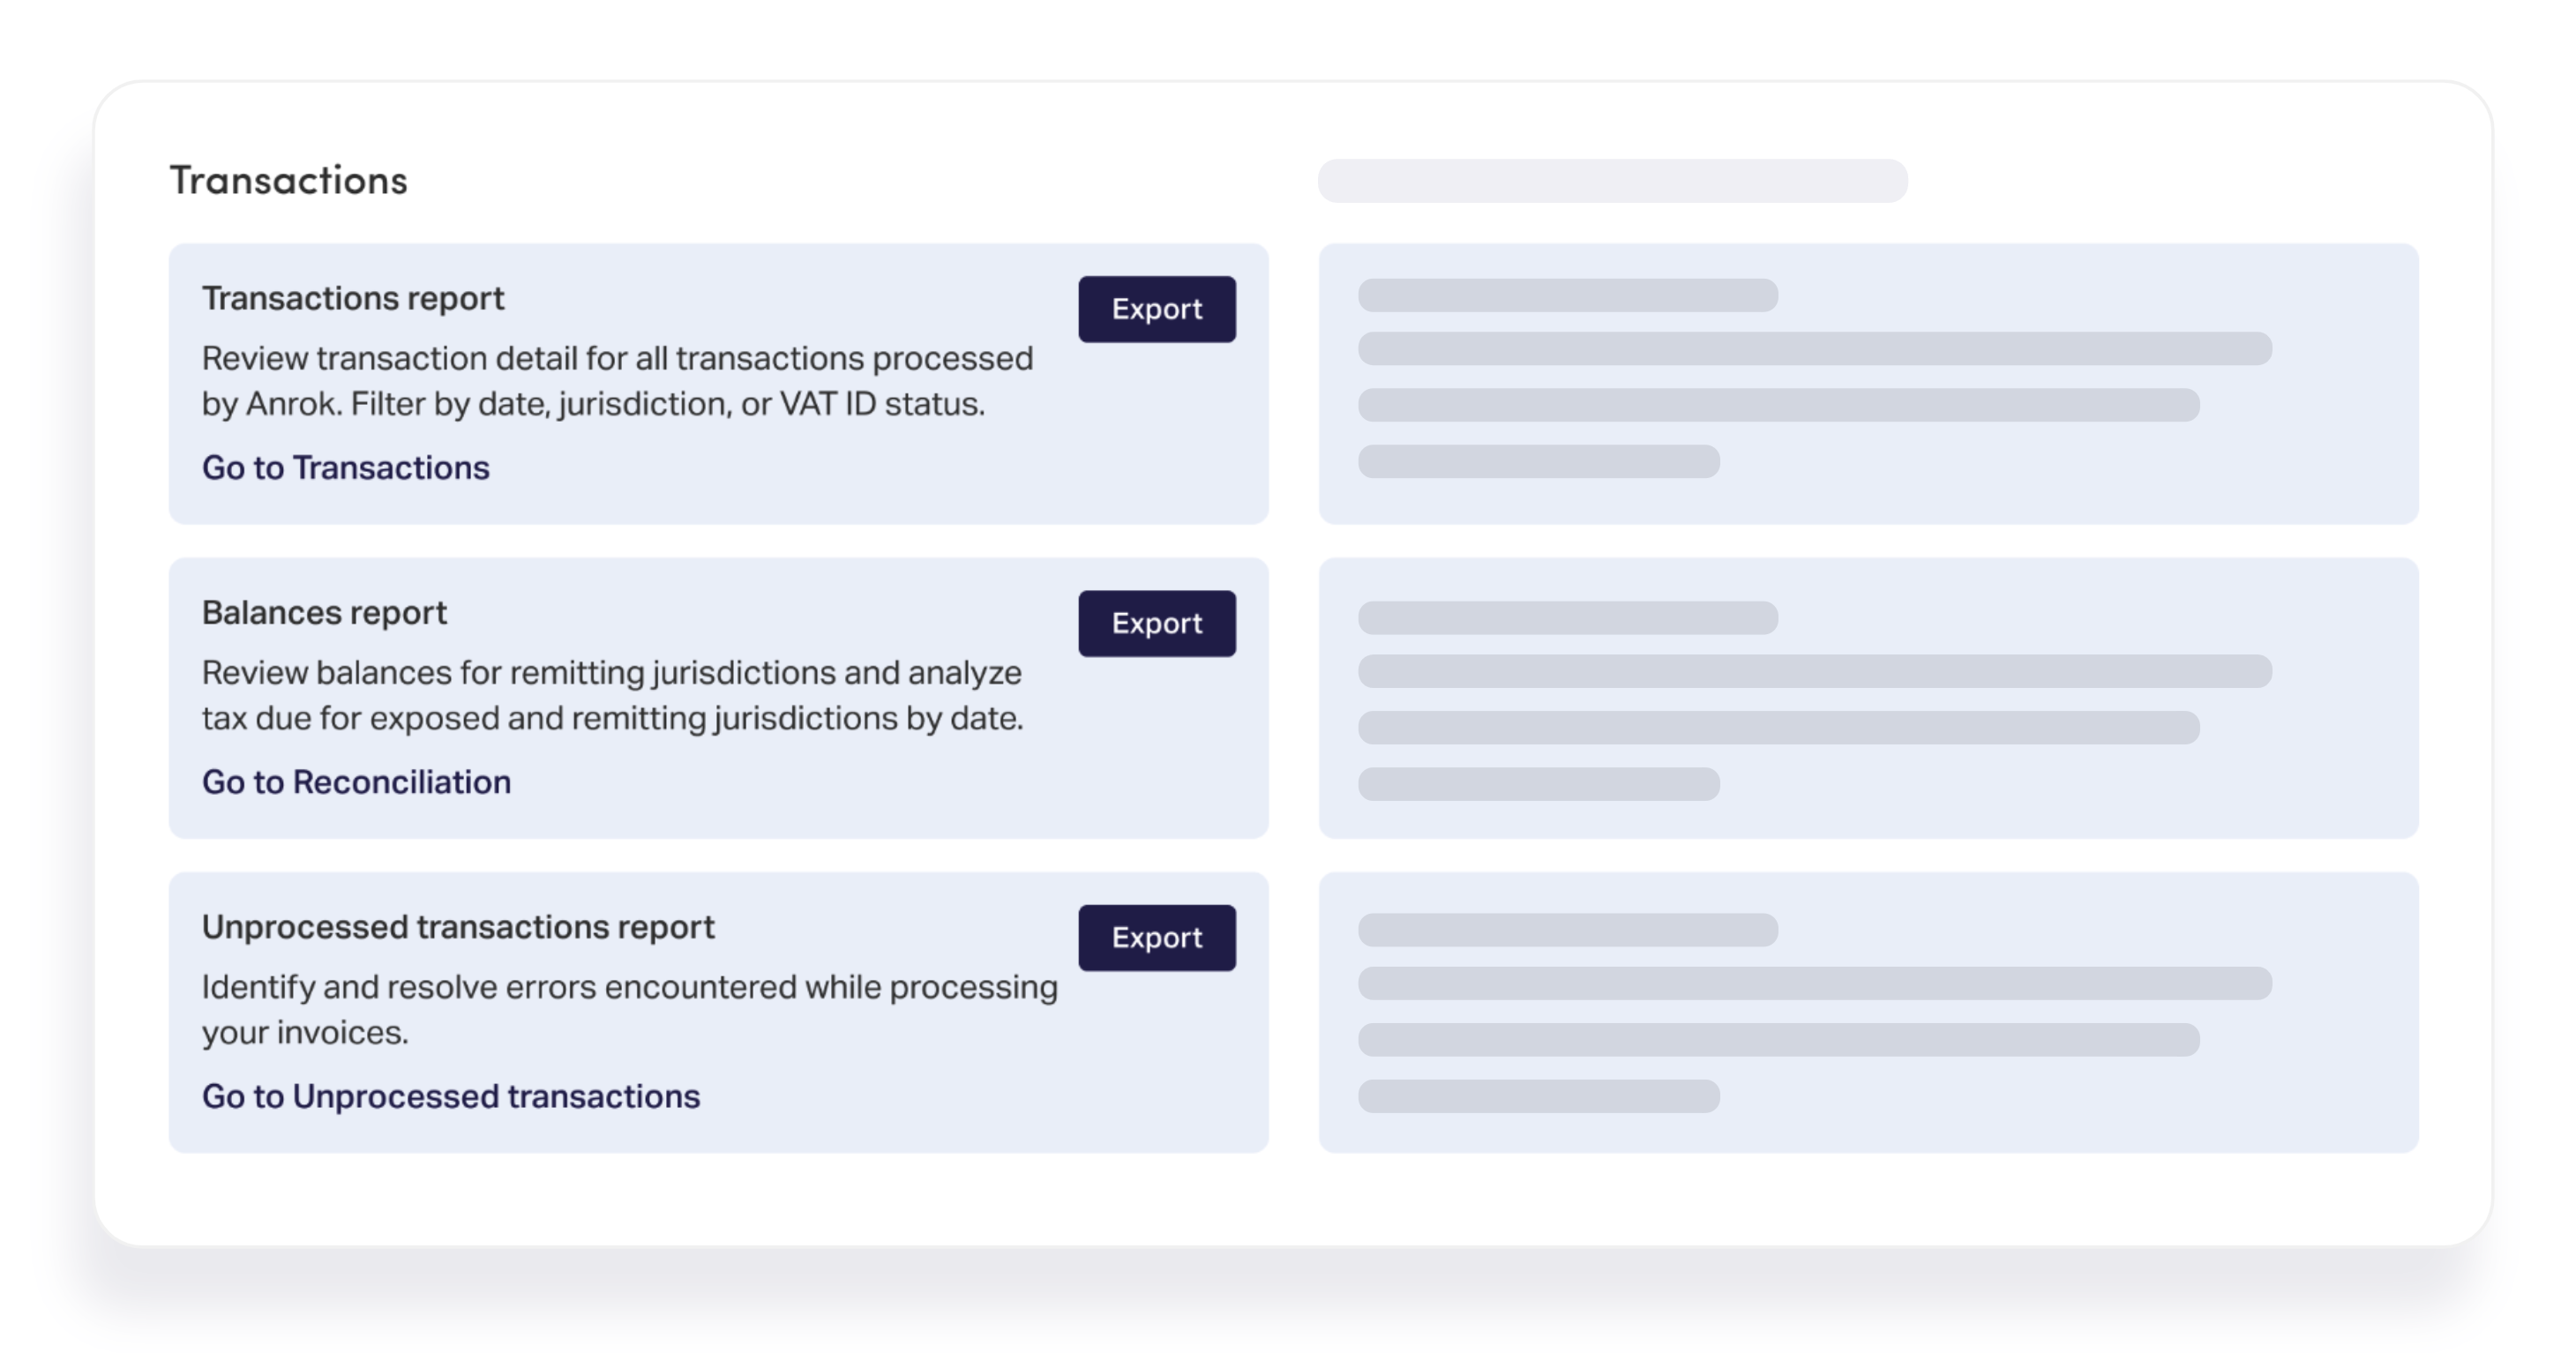Viewport: 2576px width, 1353px height.
Task: Follow the Go to Reconciliation link
Action: [356, 781]
